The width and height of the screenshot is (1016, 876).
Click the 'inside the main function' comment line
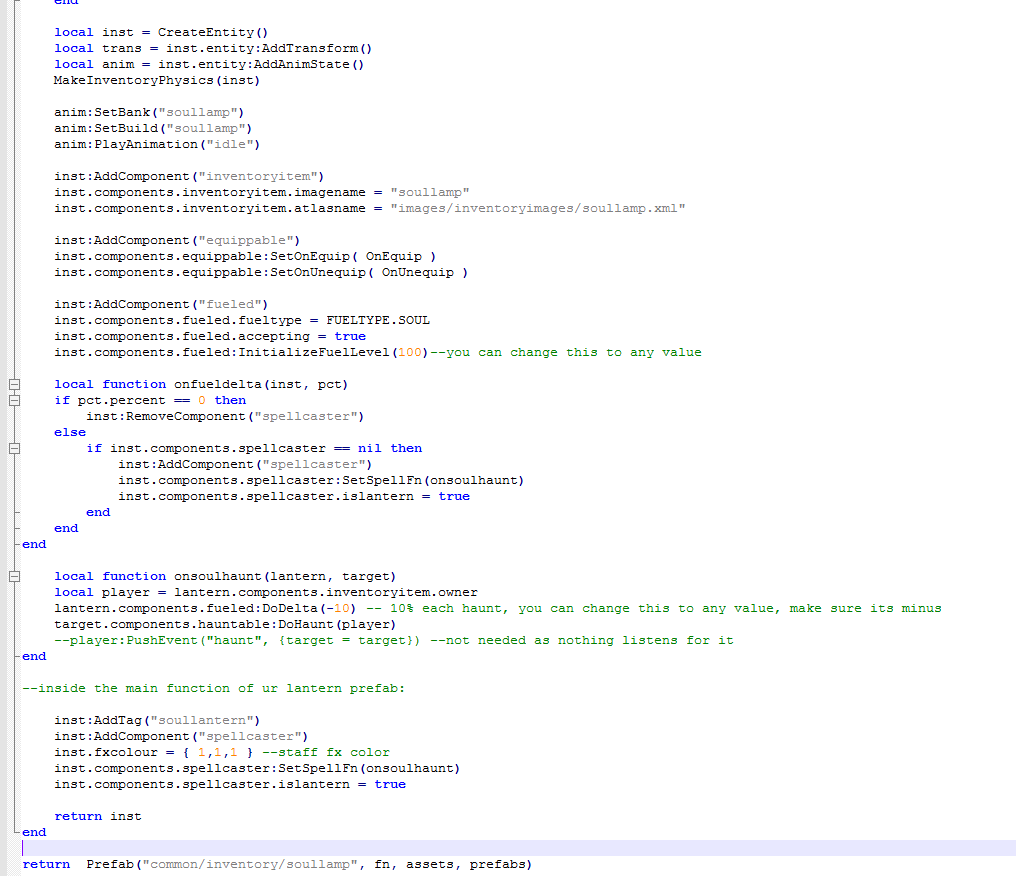tap(213, 688)
